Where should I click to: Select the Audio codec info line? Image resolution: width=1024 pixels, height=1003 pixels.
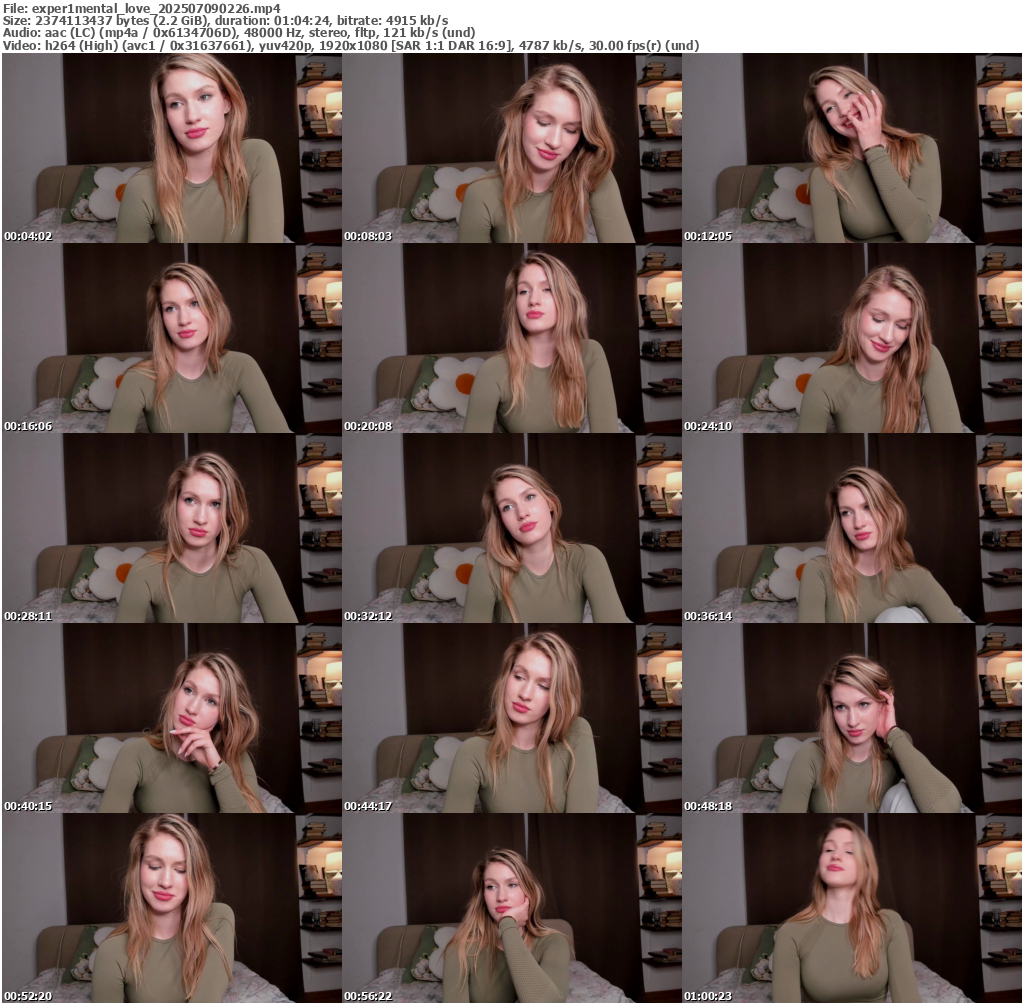point(239,33)
